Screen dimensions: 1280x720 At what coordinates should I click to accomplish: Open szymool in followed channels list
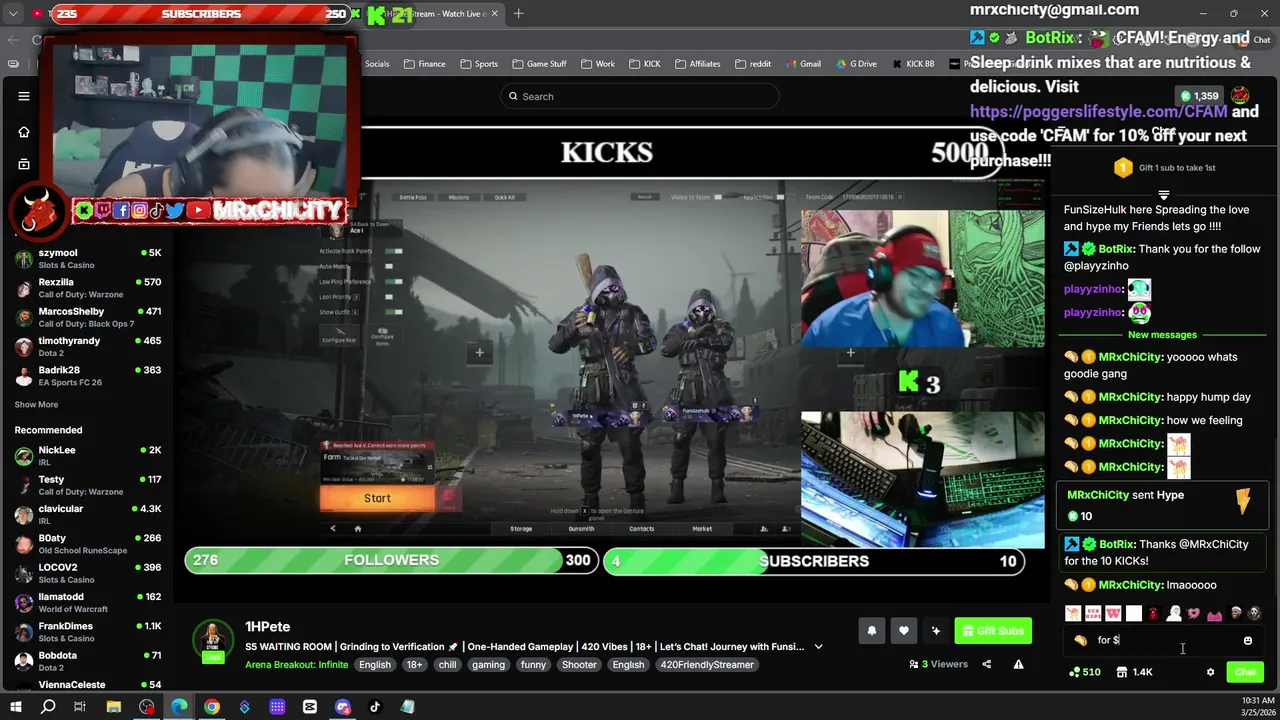point(88,259)
